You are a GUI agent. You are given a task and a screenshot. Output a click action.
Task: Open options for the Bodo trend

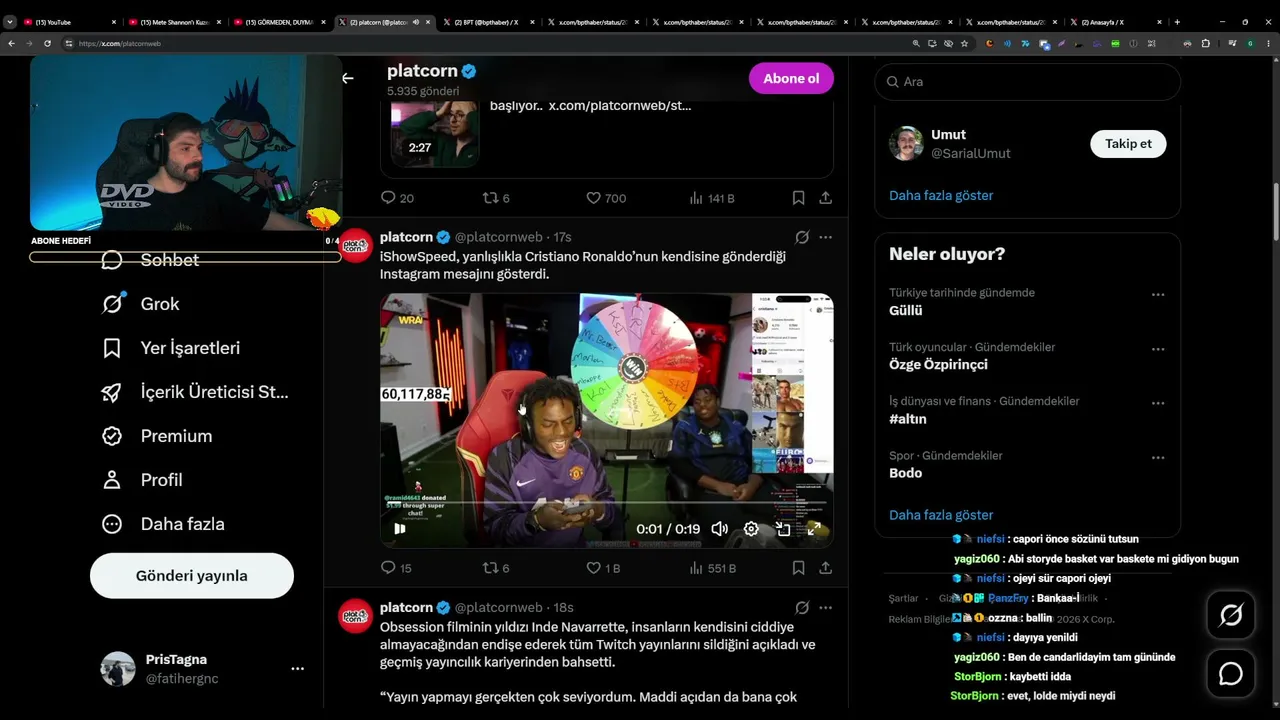(x=1158, y=457)
